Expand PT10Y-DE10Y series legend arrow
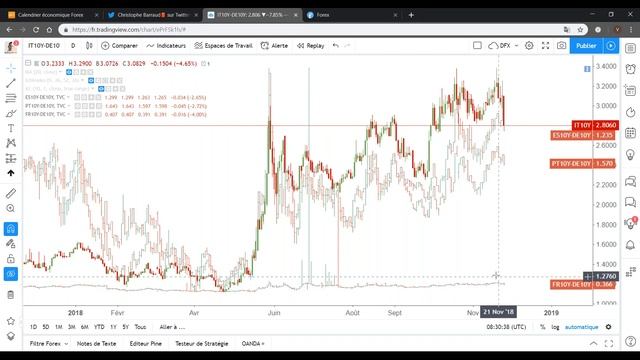 (x=68, y=106)
